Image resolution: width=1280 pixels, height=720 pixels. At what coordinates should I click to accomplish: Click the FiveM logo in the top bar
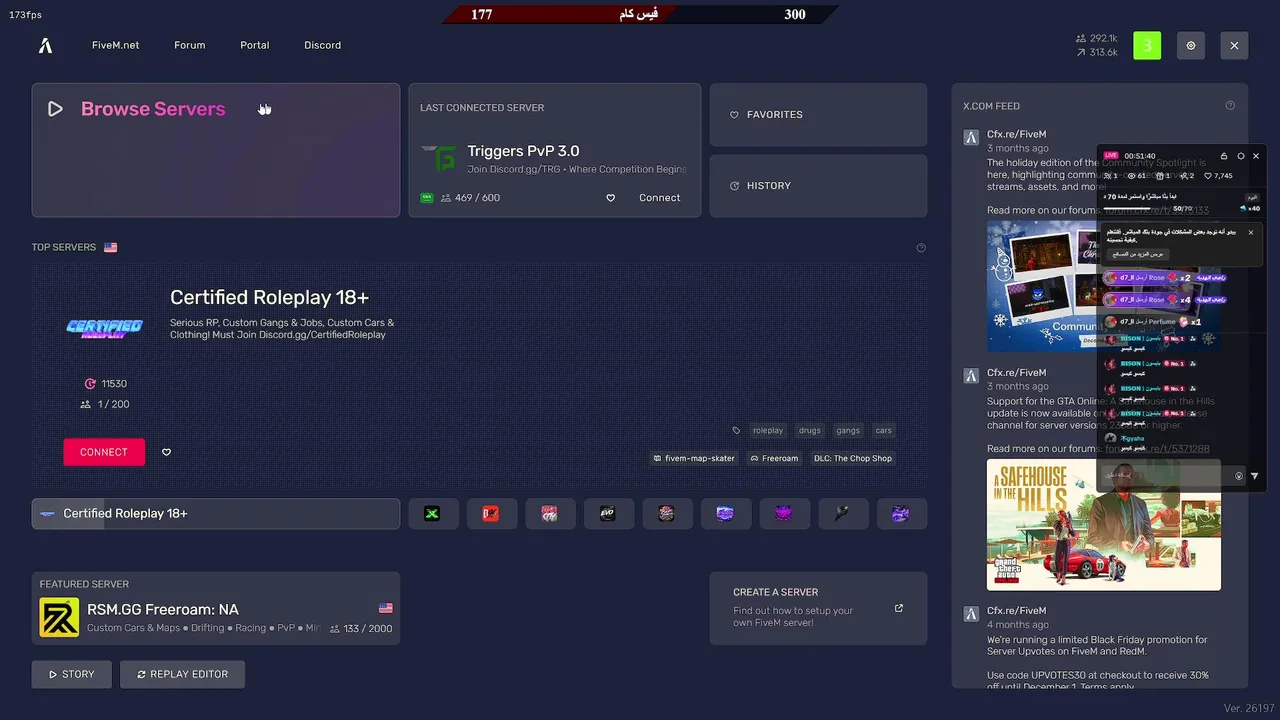click(45, 45)
